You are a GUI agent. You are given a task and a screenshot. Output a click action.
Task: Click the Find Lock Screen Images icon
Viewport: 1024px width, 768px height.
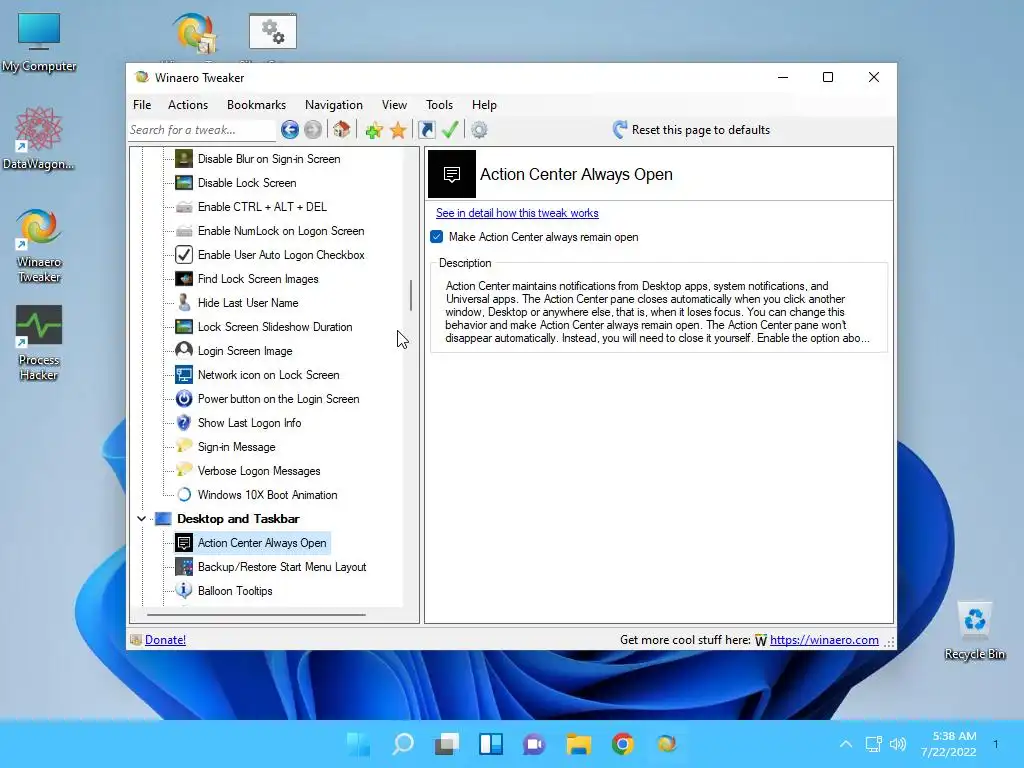pyautogui.click(x=184, y=279)
